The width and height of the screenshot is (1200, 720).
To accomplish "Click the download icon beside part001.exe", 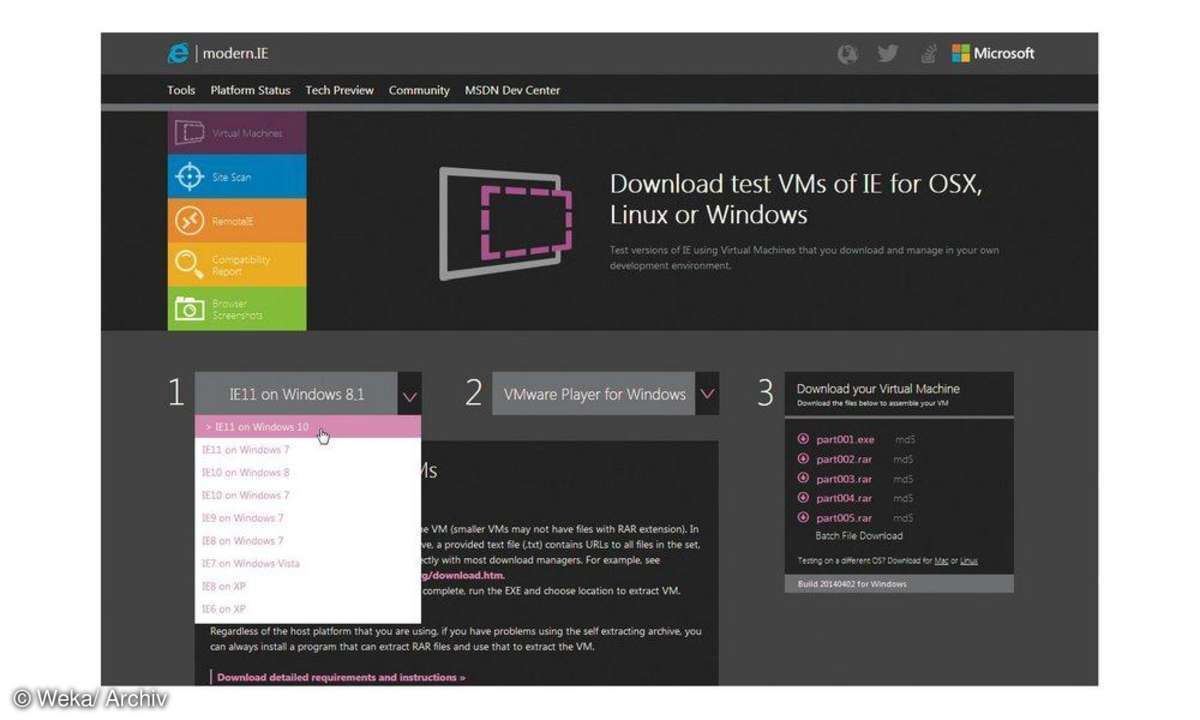I will tap(803, 439).
